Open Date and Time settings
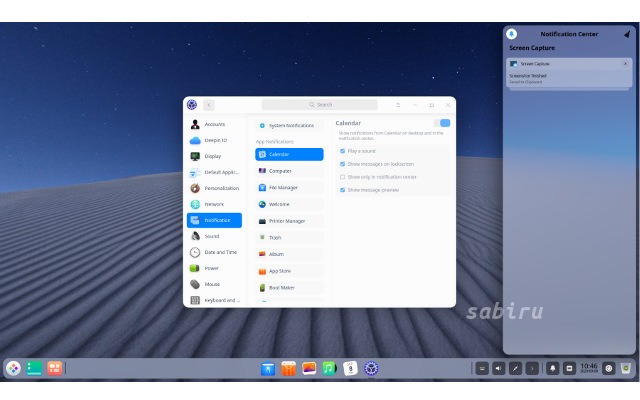640x400 pixels. 214,252
